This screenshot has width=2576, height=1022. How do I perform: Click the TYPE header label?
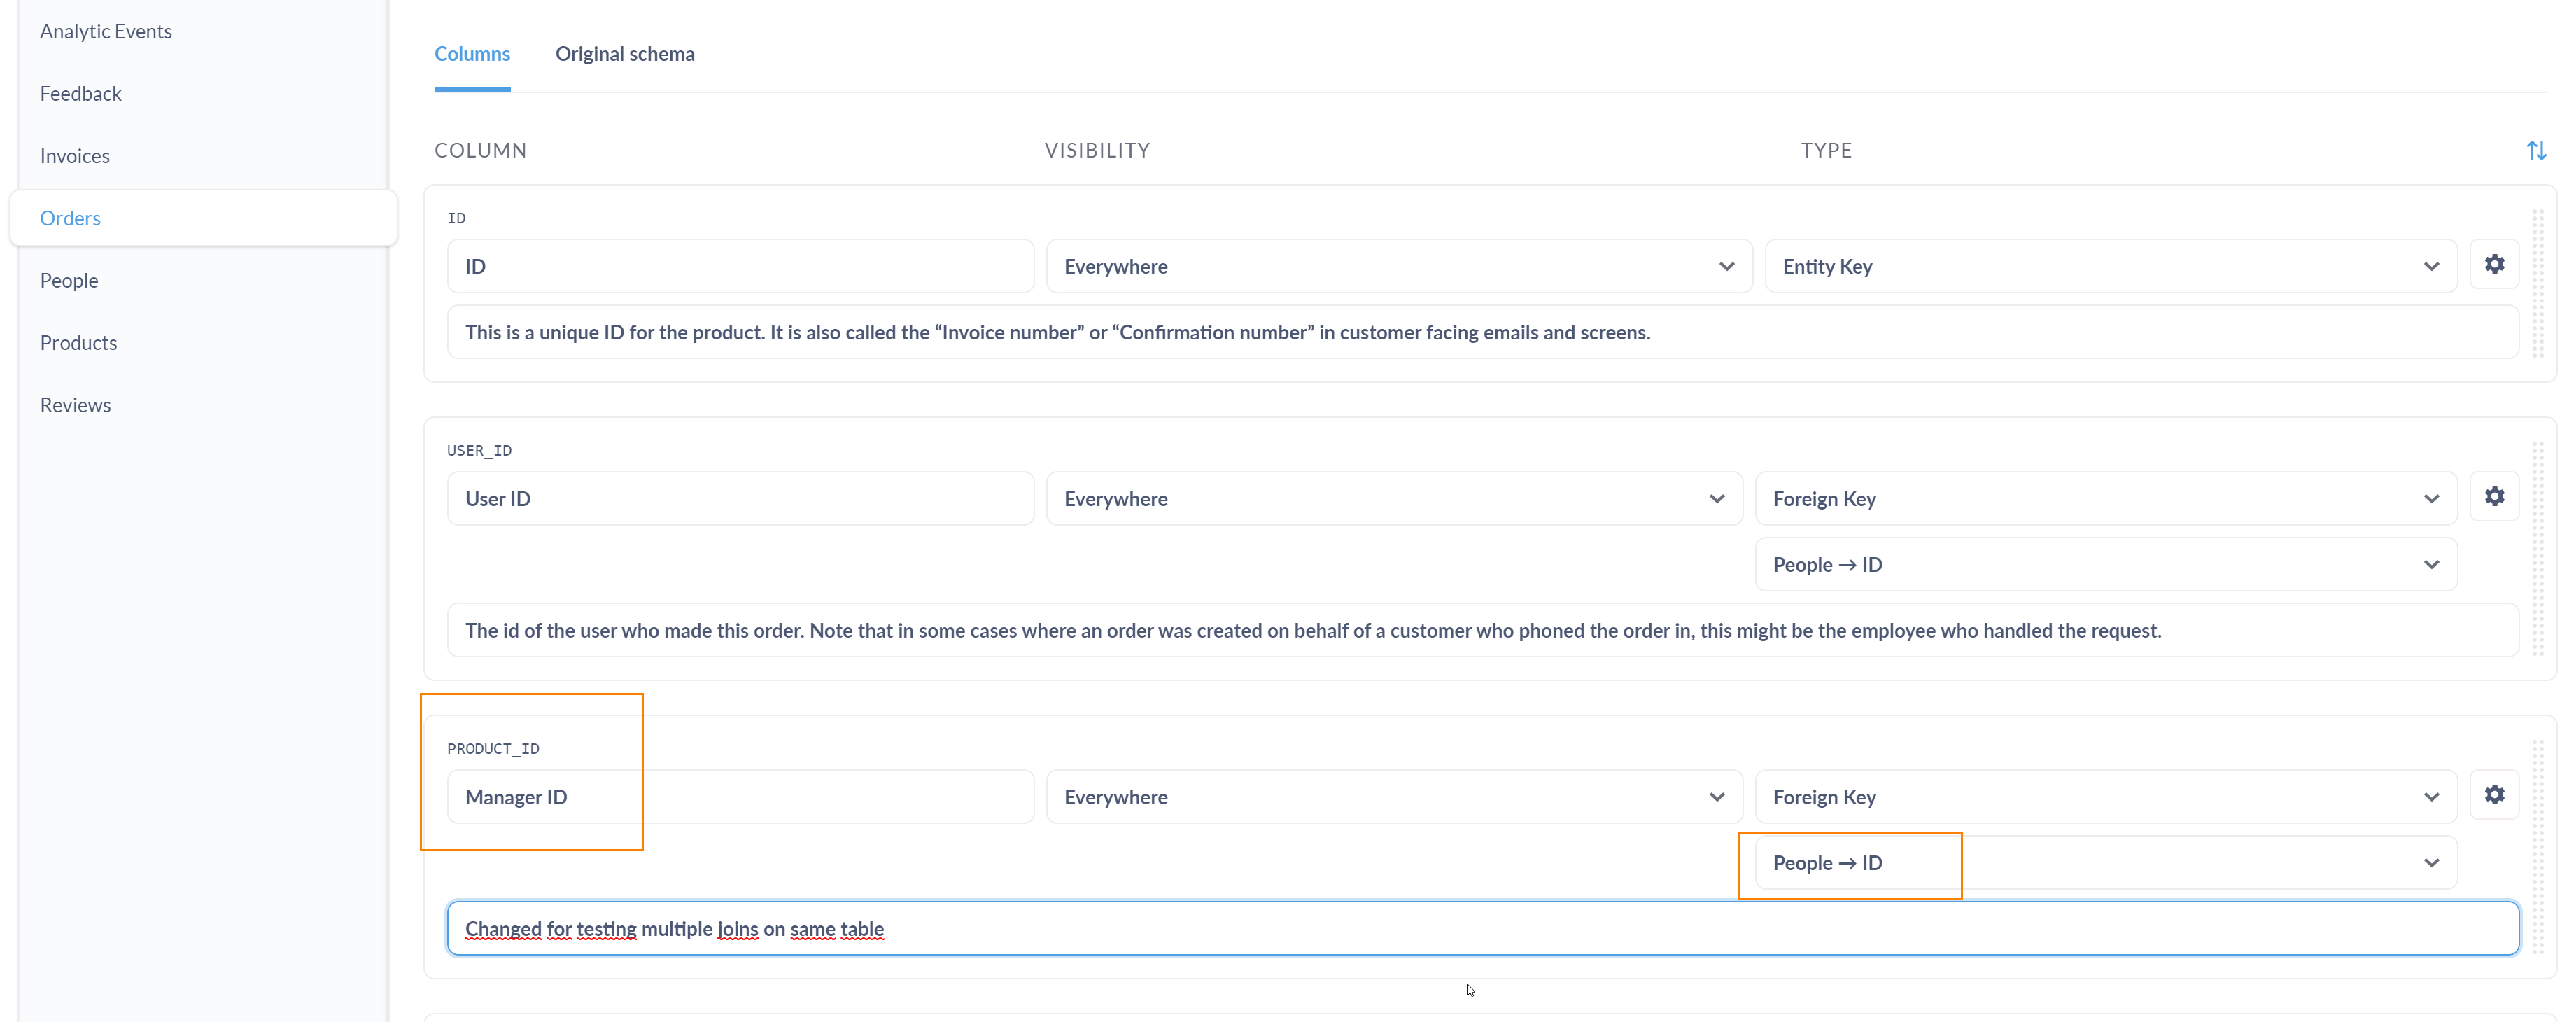click(x=1827, y=150)
